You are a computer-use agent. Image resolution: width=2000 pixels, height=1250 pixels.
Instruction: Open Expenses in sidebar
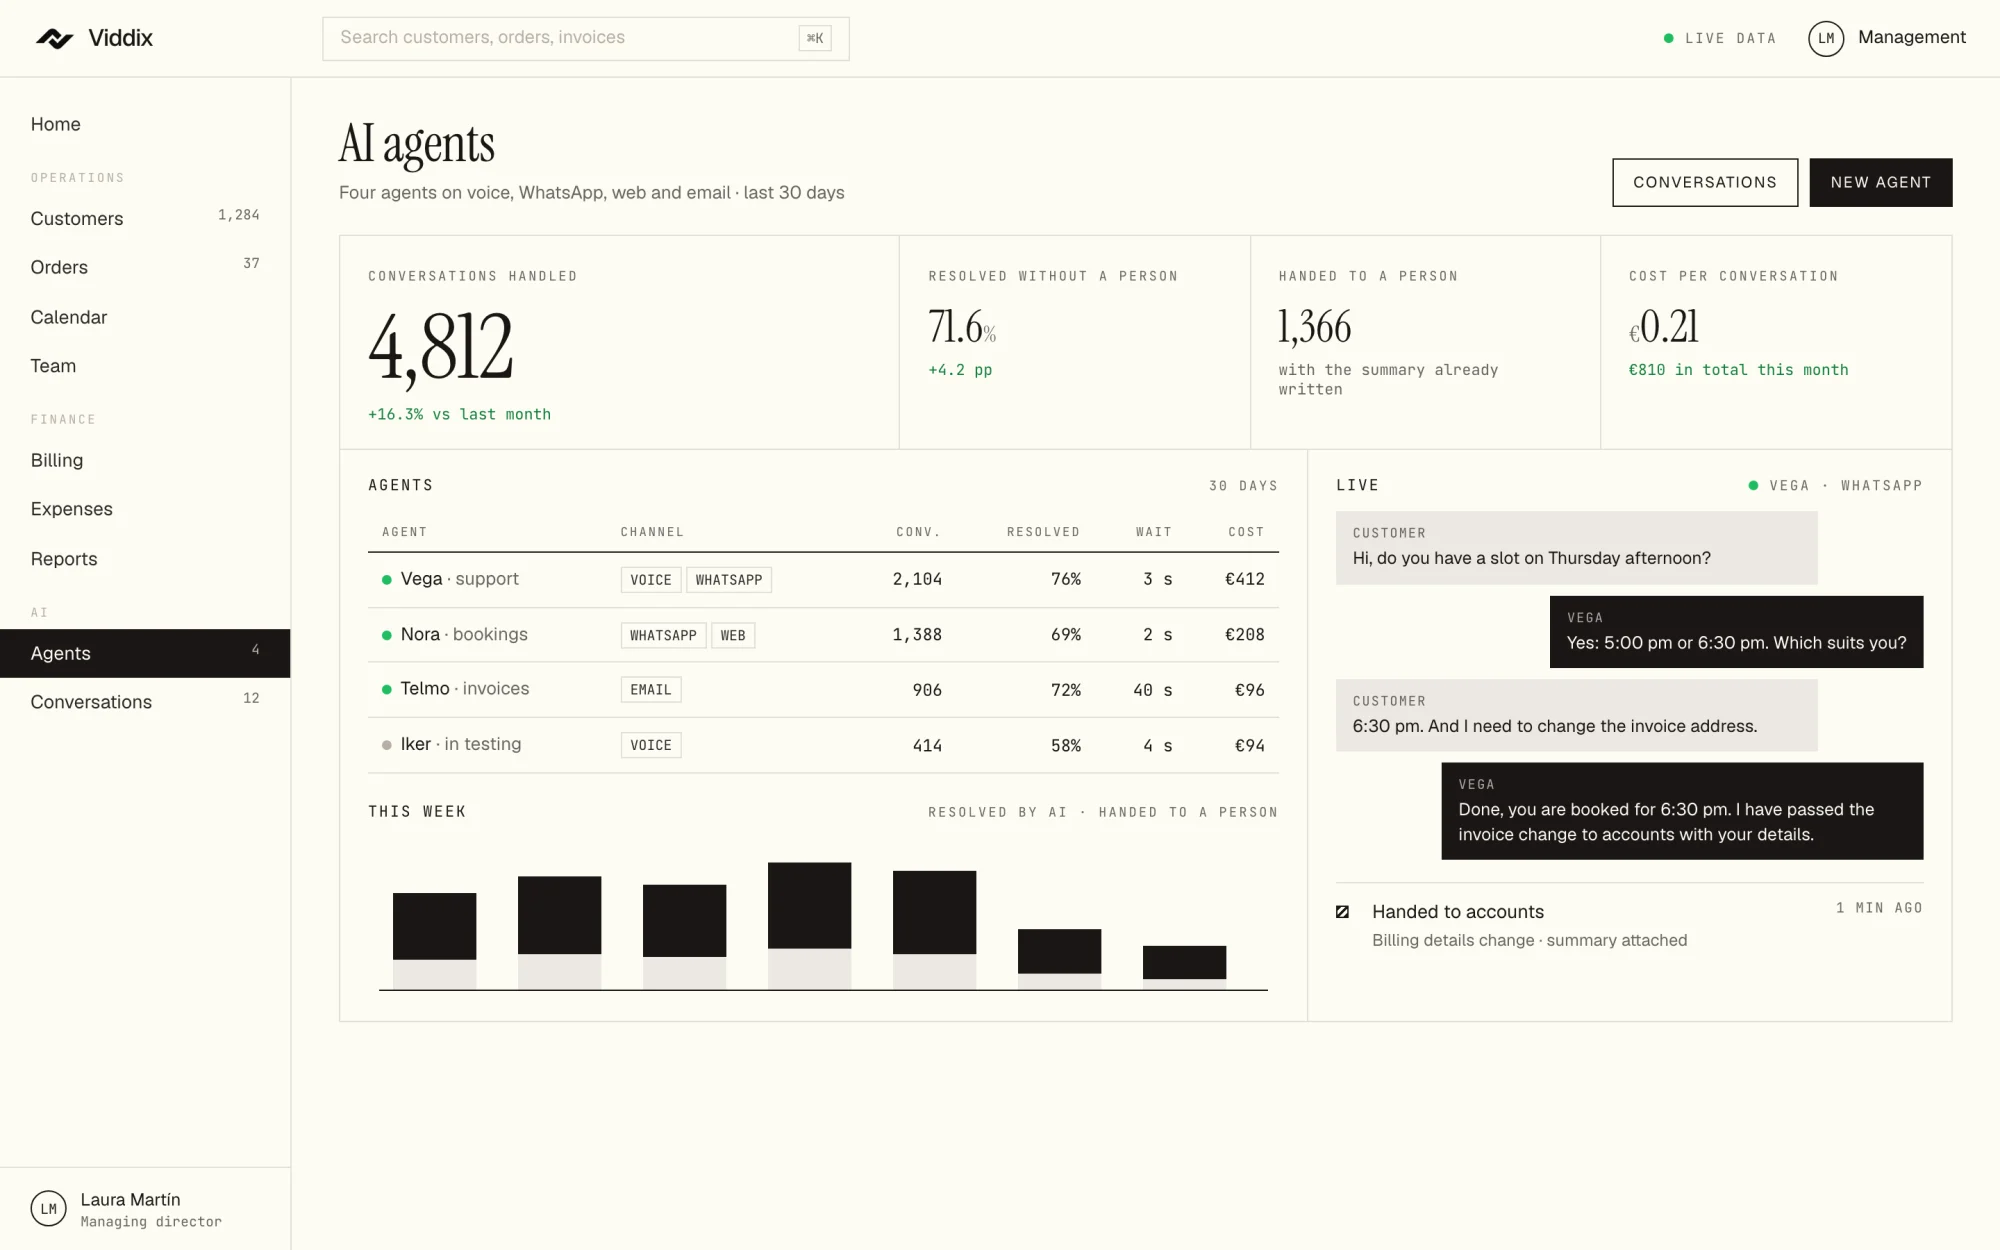(x=145, y=509)
